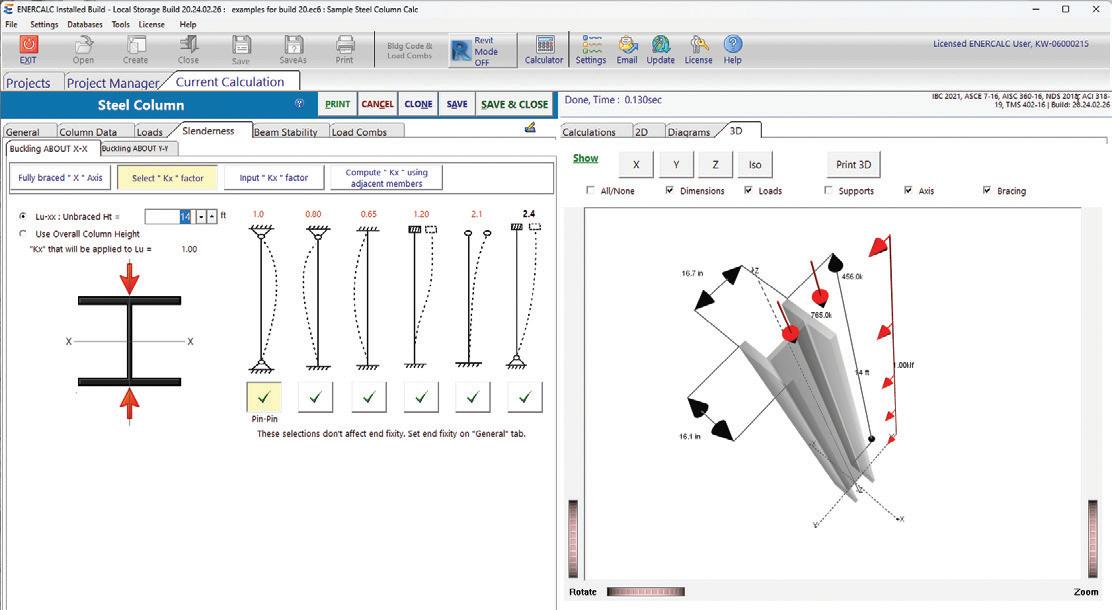Click the Close toolbar icon
The height and width of the screenshot is (610, 1112).
(x=188, y=50)
